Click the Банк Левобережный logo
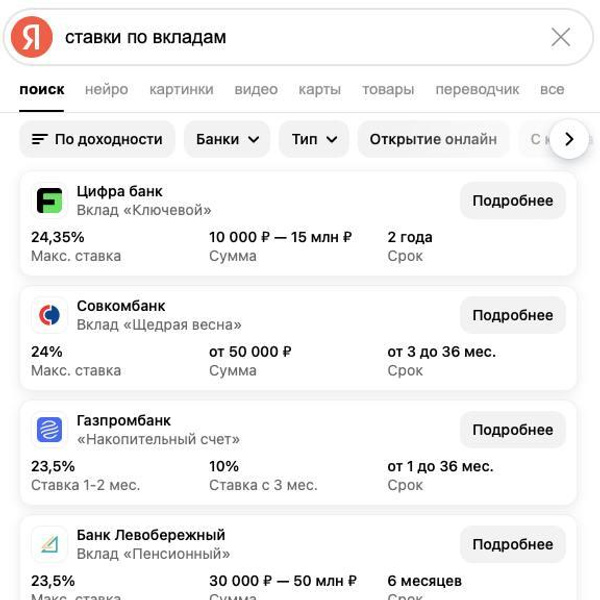Image resolution: width=600 pixels, height=600 pixels. 49,545
